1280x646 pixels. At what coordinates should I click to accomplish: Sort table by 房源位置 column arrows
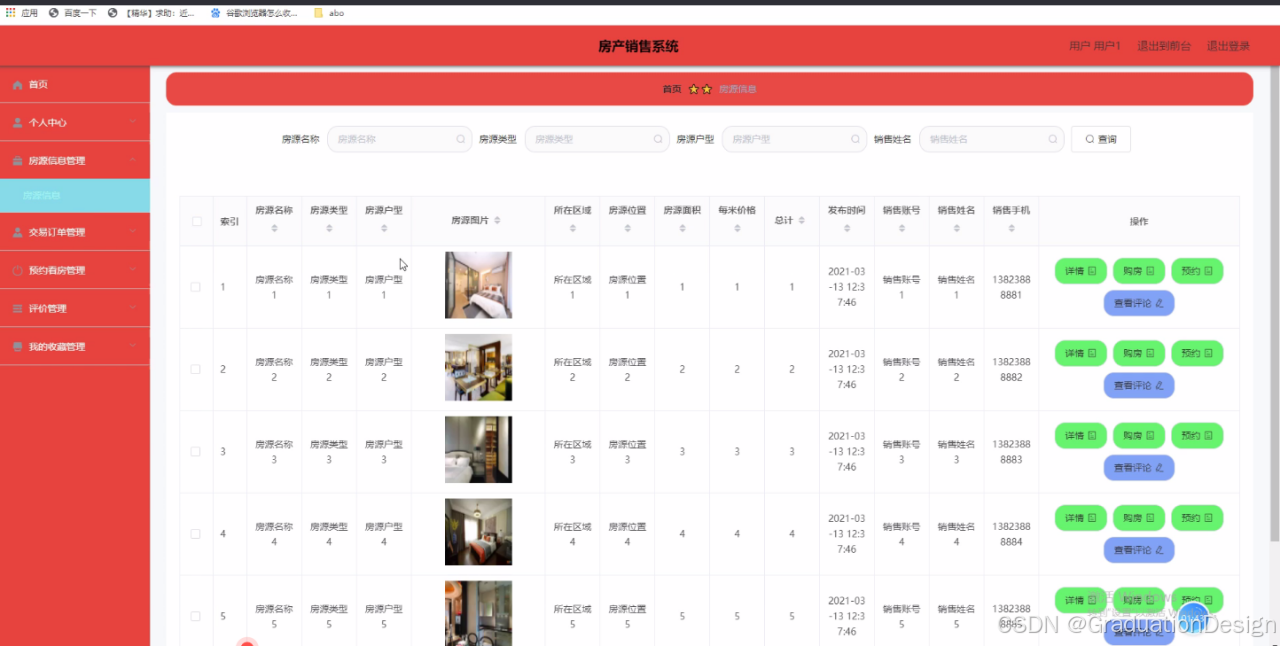point(627,229)
